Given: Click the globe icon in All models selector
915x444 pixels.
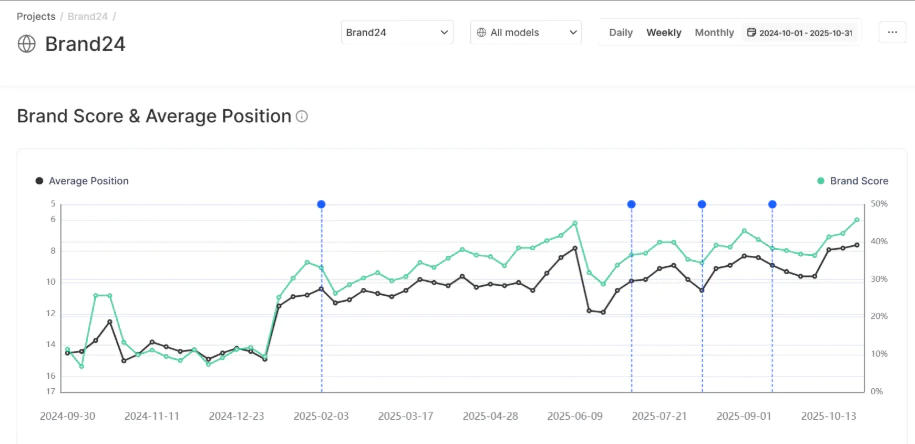Looking at the screenshot, I should tap(481, 33).
